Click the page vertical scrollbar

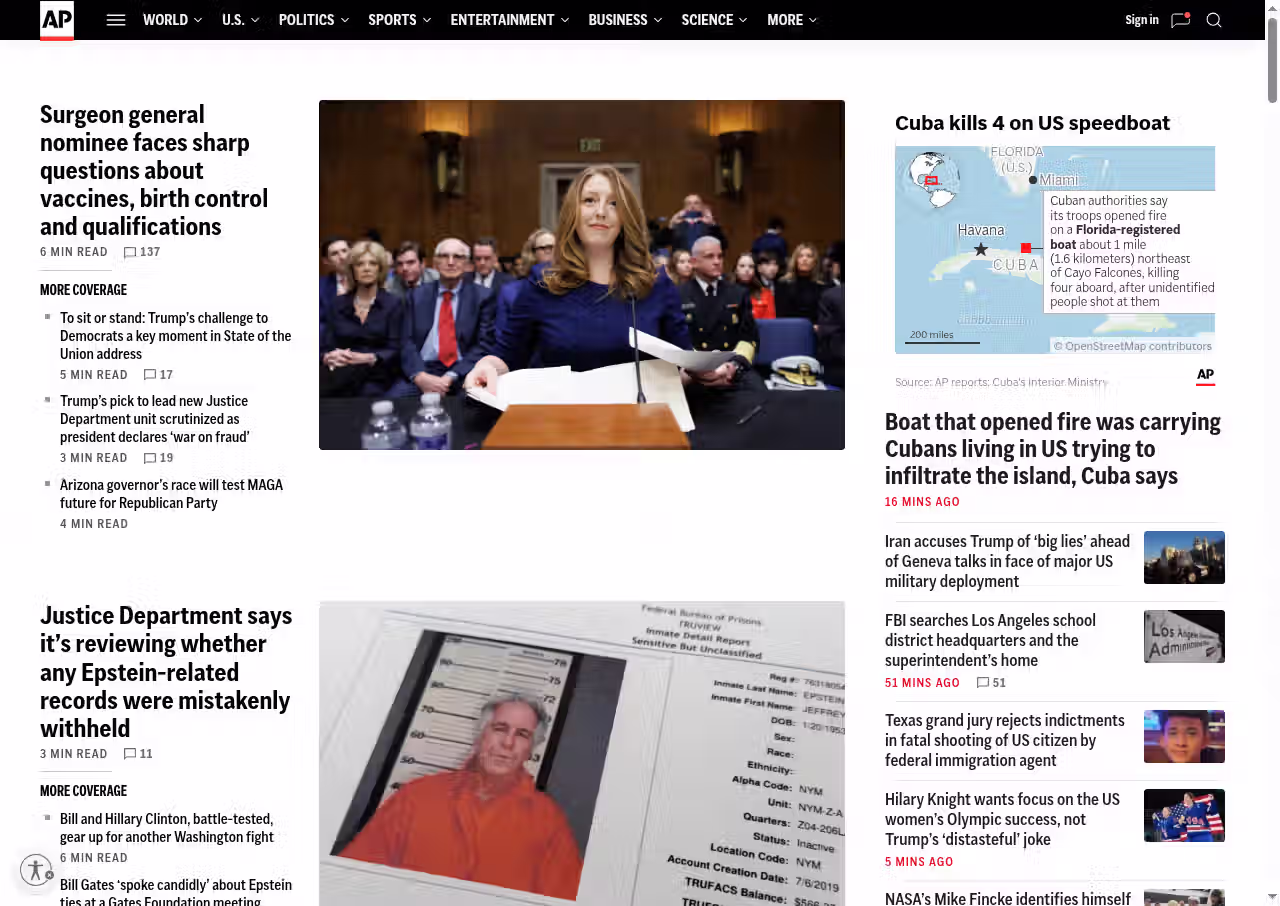click(x=1272, y=60)
